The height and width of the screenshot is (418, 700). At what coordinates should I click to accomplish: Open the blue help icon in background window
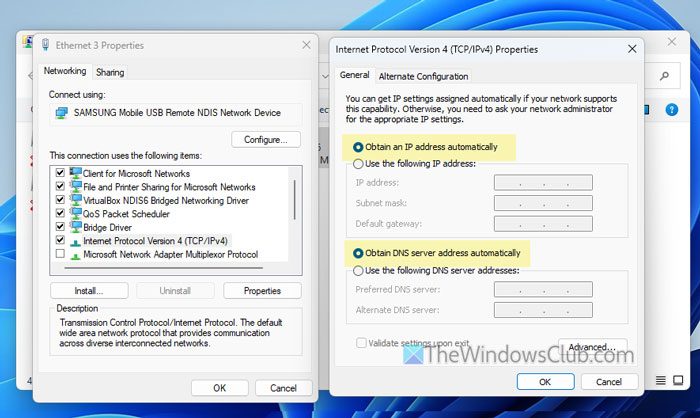(x=671, y=109)
